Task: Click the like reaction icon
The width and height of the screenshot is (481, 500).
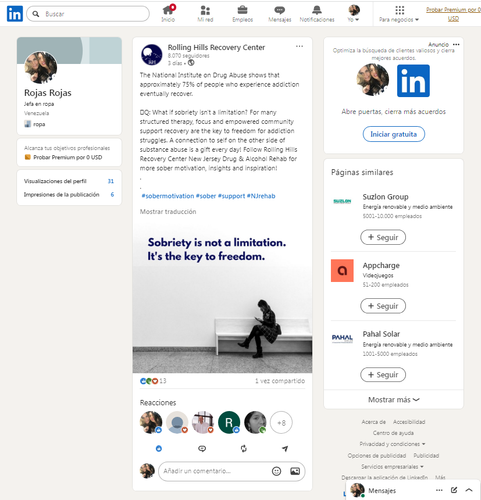Action: coord(159,449)
